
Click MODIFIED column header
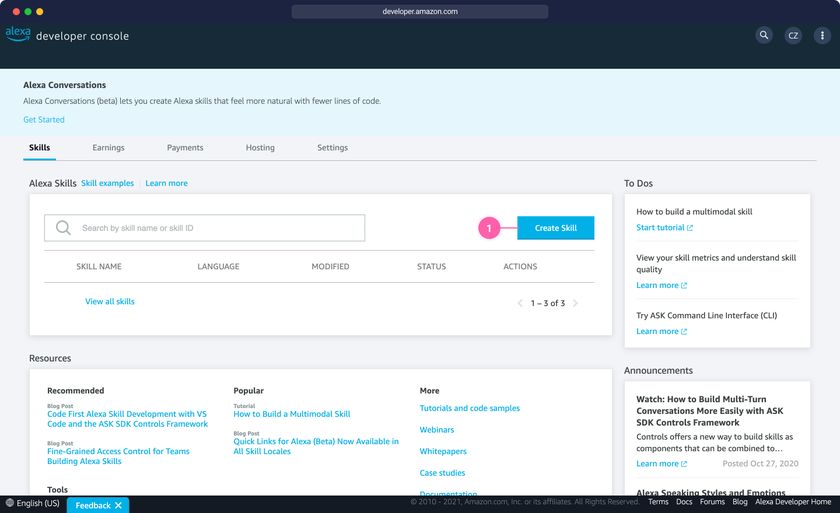coord(331,266)
